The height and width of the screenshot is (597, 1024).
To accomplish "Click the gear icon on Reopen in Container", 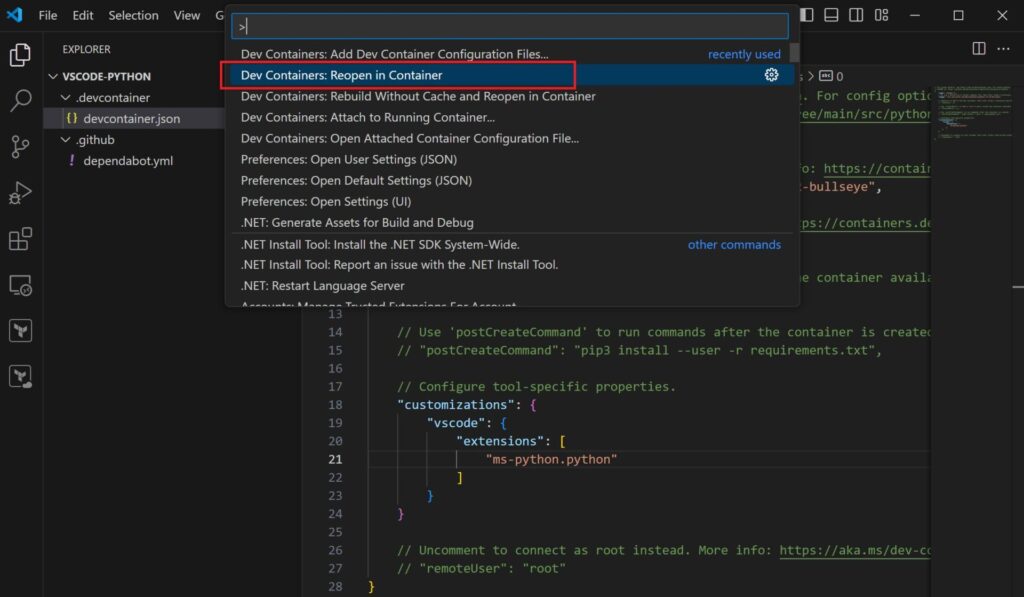I will pos(771,75).
